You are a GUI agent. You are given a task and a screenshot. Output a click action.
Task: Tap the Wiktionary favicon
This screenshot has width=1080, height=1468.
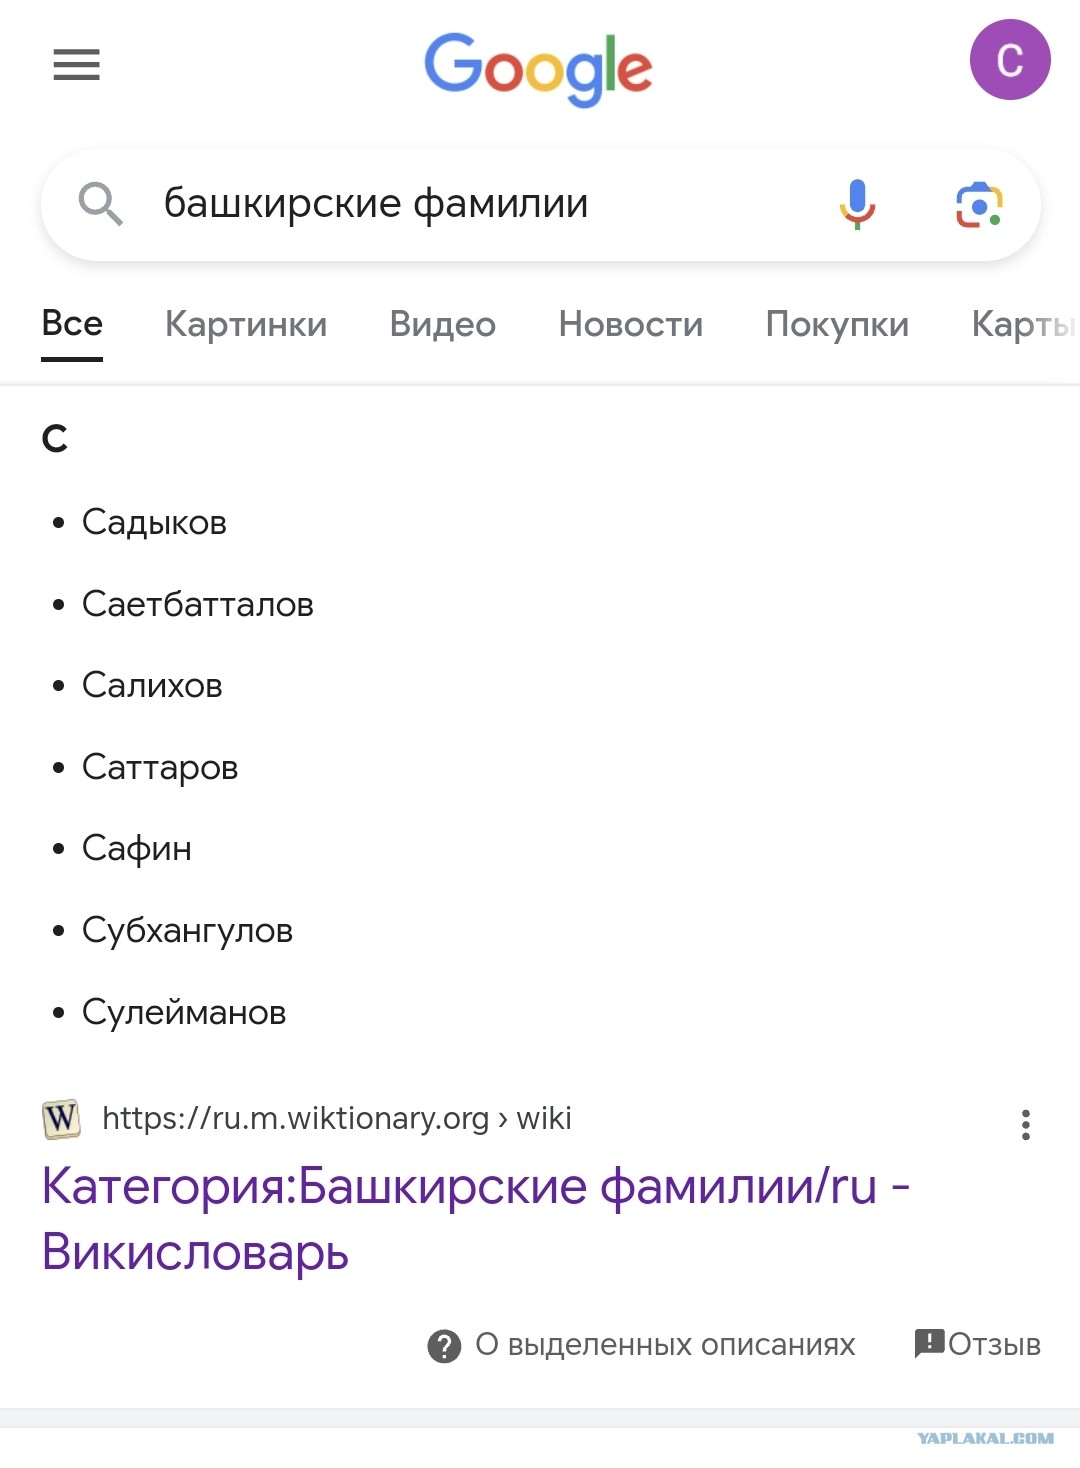point(61,1119)
